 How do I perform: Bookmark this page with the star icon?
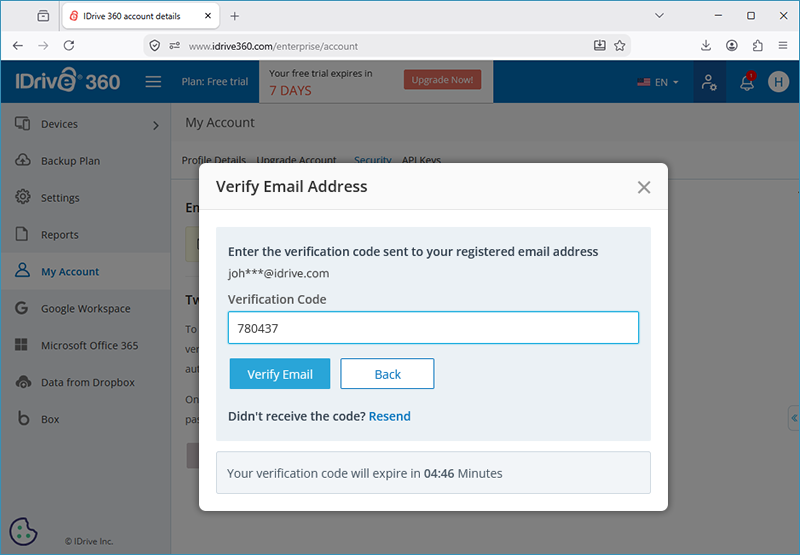[x=619, y=46]
